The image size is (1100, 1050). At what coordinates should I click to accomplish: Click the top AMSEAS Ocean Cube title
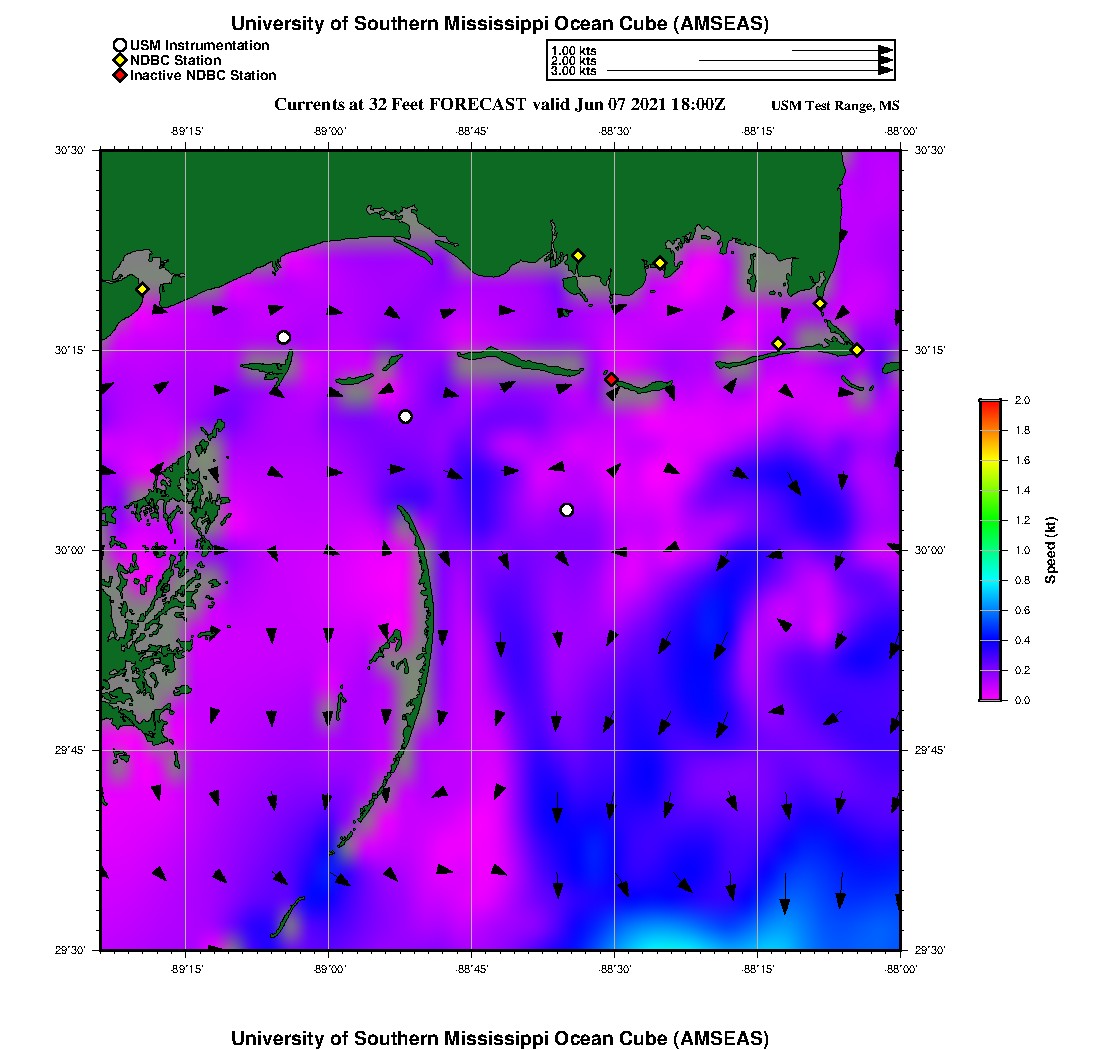[500, 23]
